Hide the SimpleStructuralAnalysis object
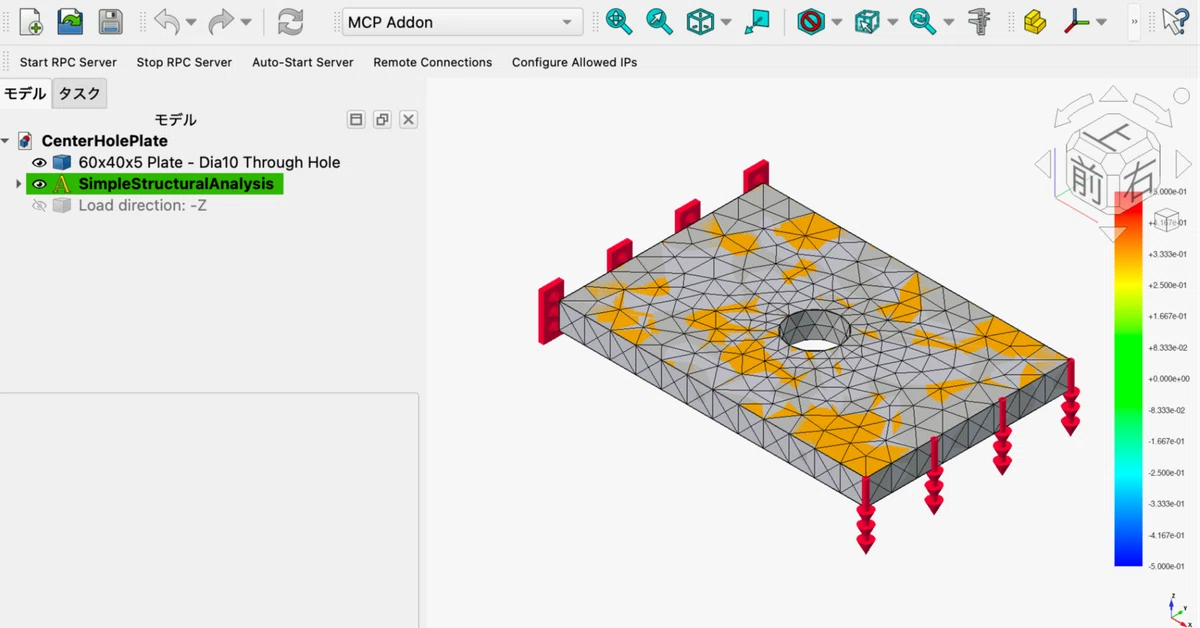This screenshot has width=1200, height=628. (x=40, y=184)
